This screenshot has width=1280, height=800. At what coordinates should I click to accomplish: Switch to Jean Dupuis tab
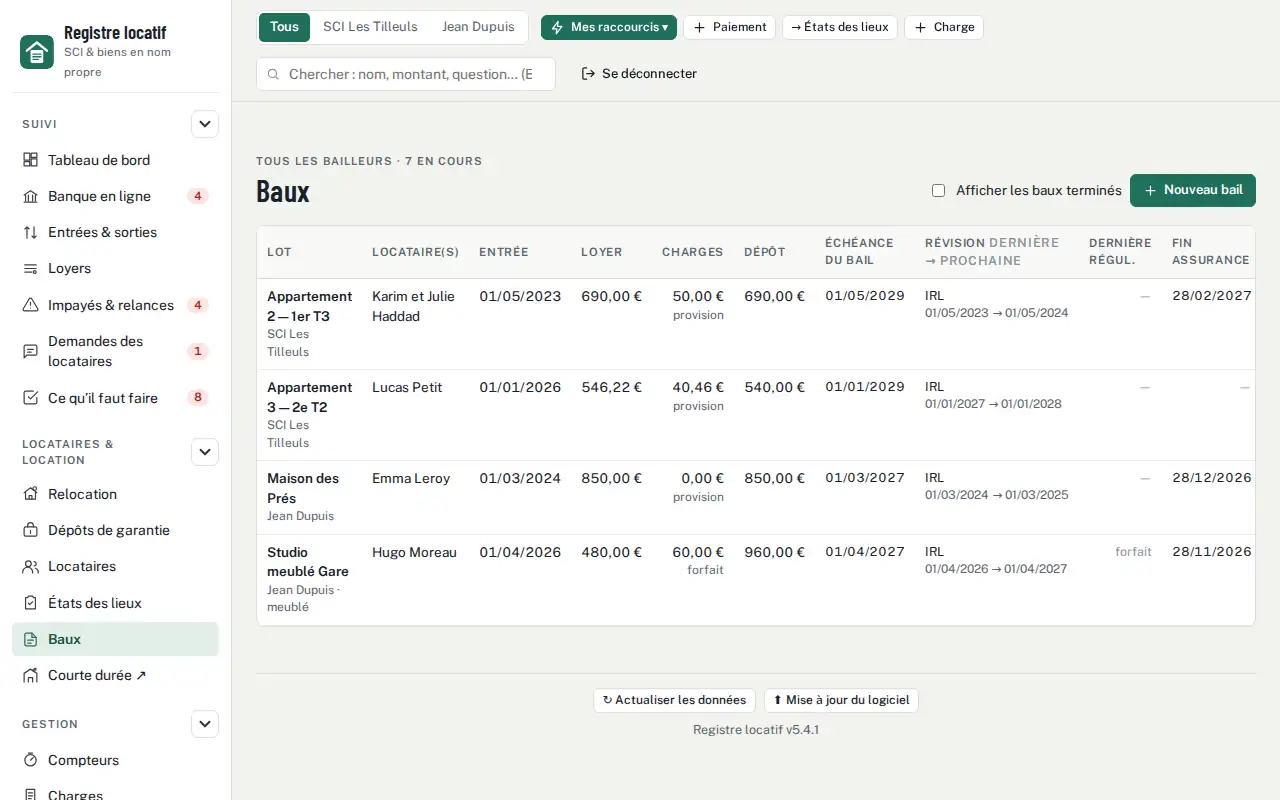(478, 27)
